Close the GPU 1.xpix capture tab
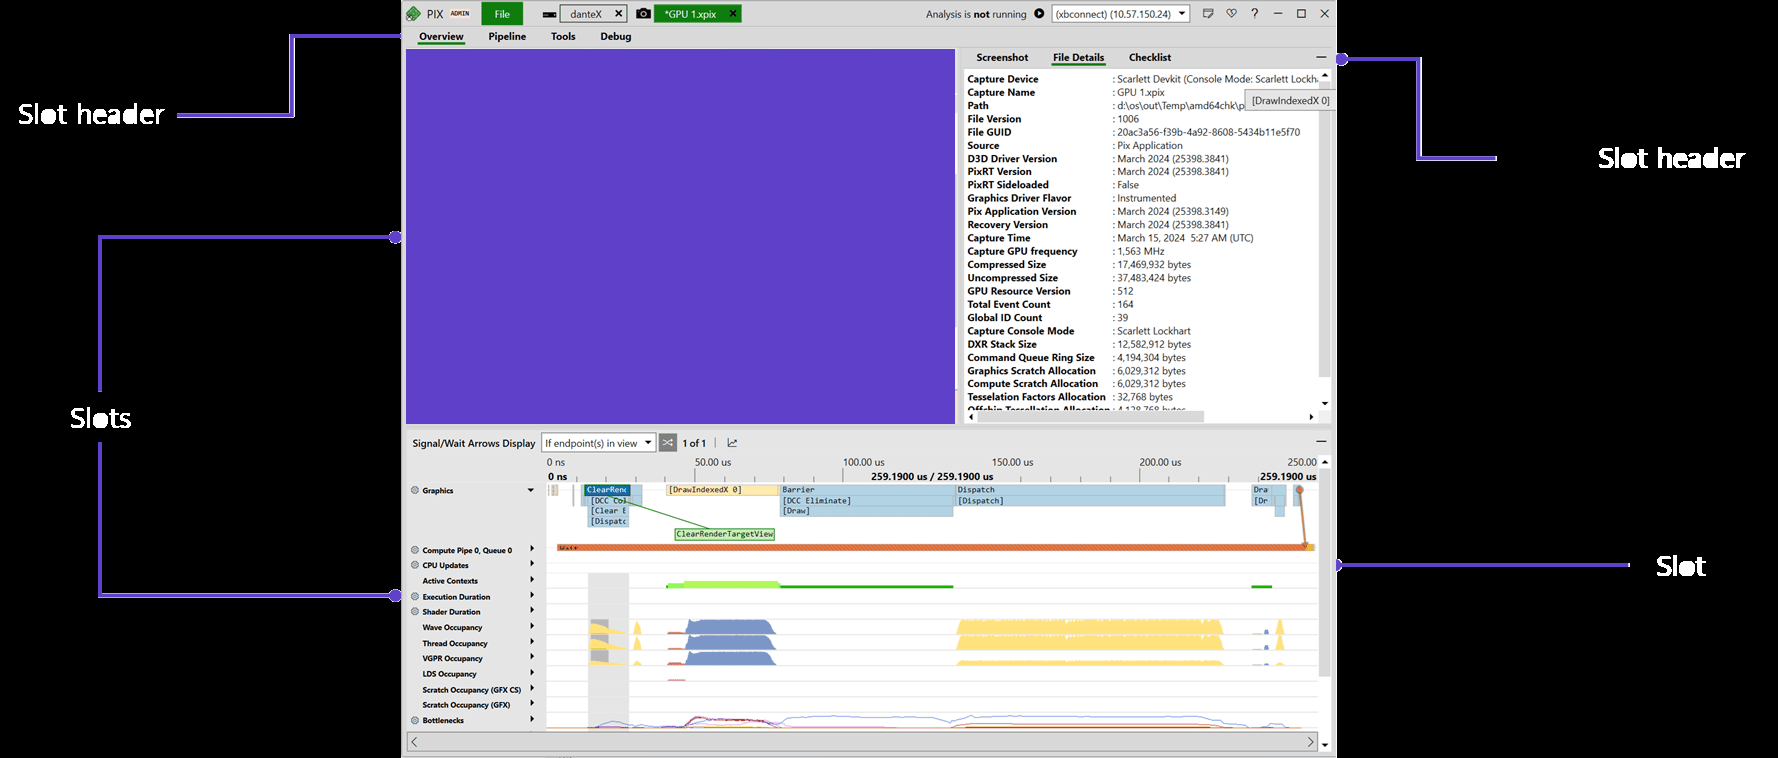The width and height of the screenshot is (1778, 758). pyautogui.click(x=733, y=14)
